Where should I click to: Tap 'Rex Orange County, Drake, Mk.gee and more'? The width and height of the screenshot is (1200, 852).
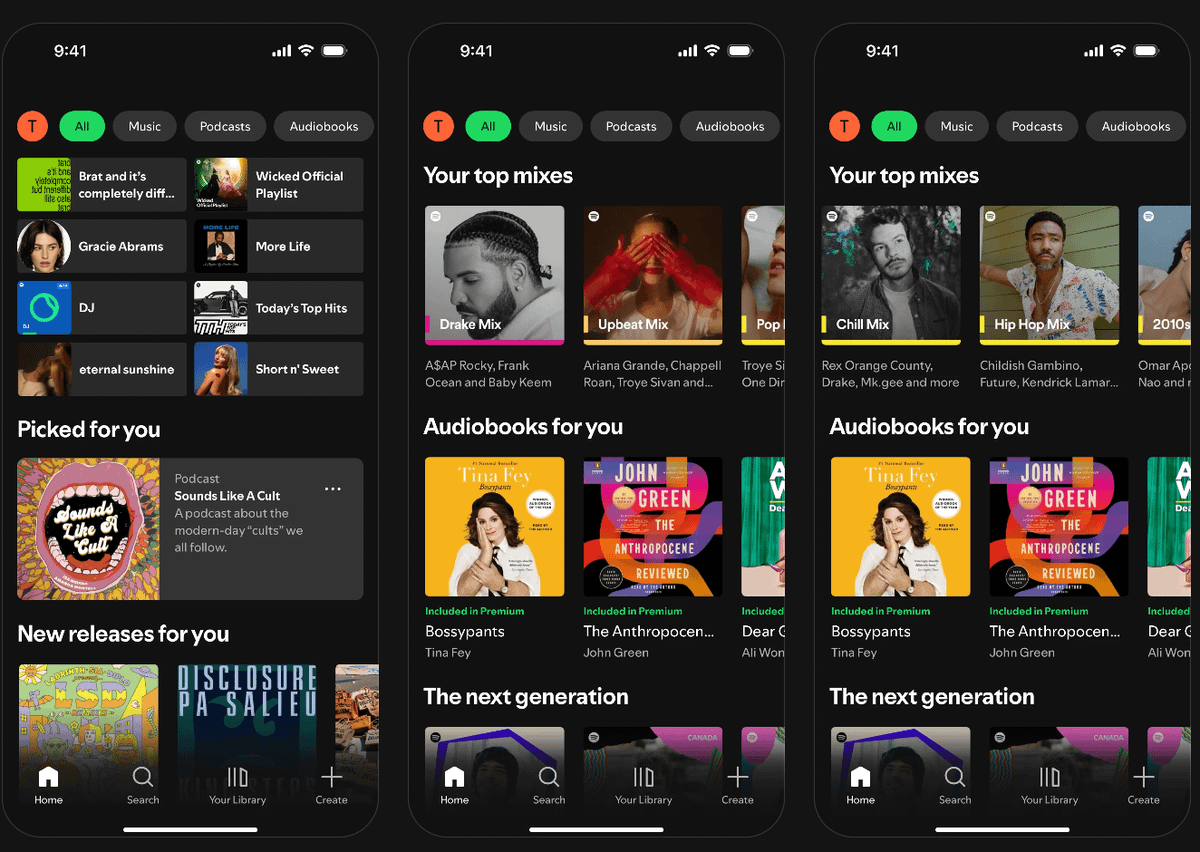pos(890,374)
